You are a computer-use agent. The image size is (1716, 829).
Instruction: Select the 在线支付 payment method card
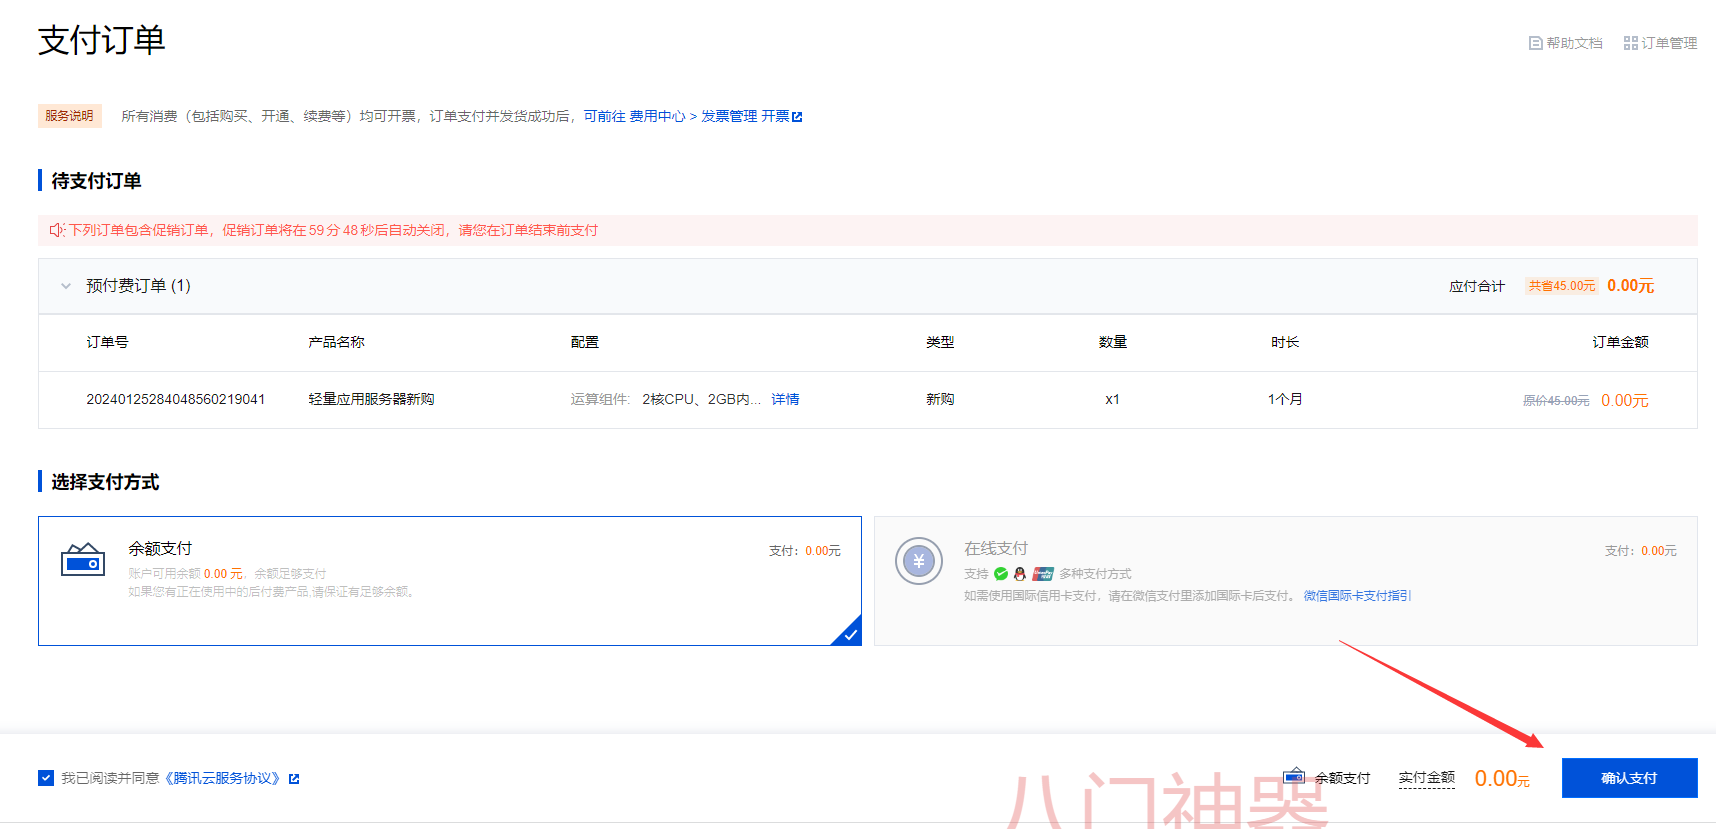(1286, 581)
